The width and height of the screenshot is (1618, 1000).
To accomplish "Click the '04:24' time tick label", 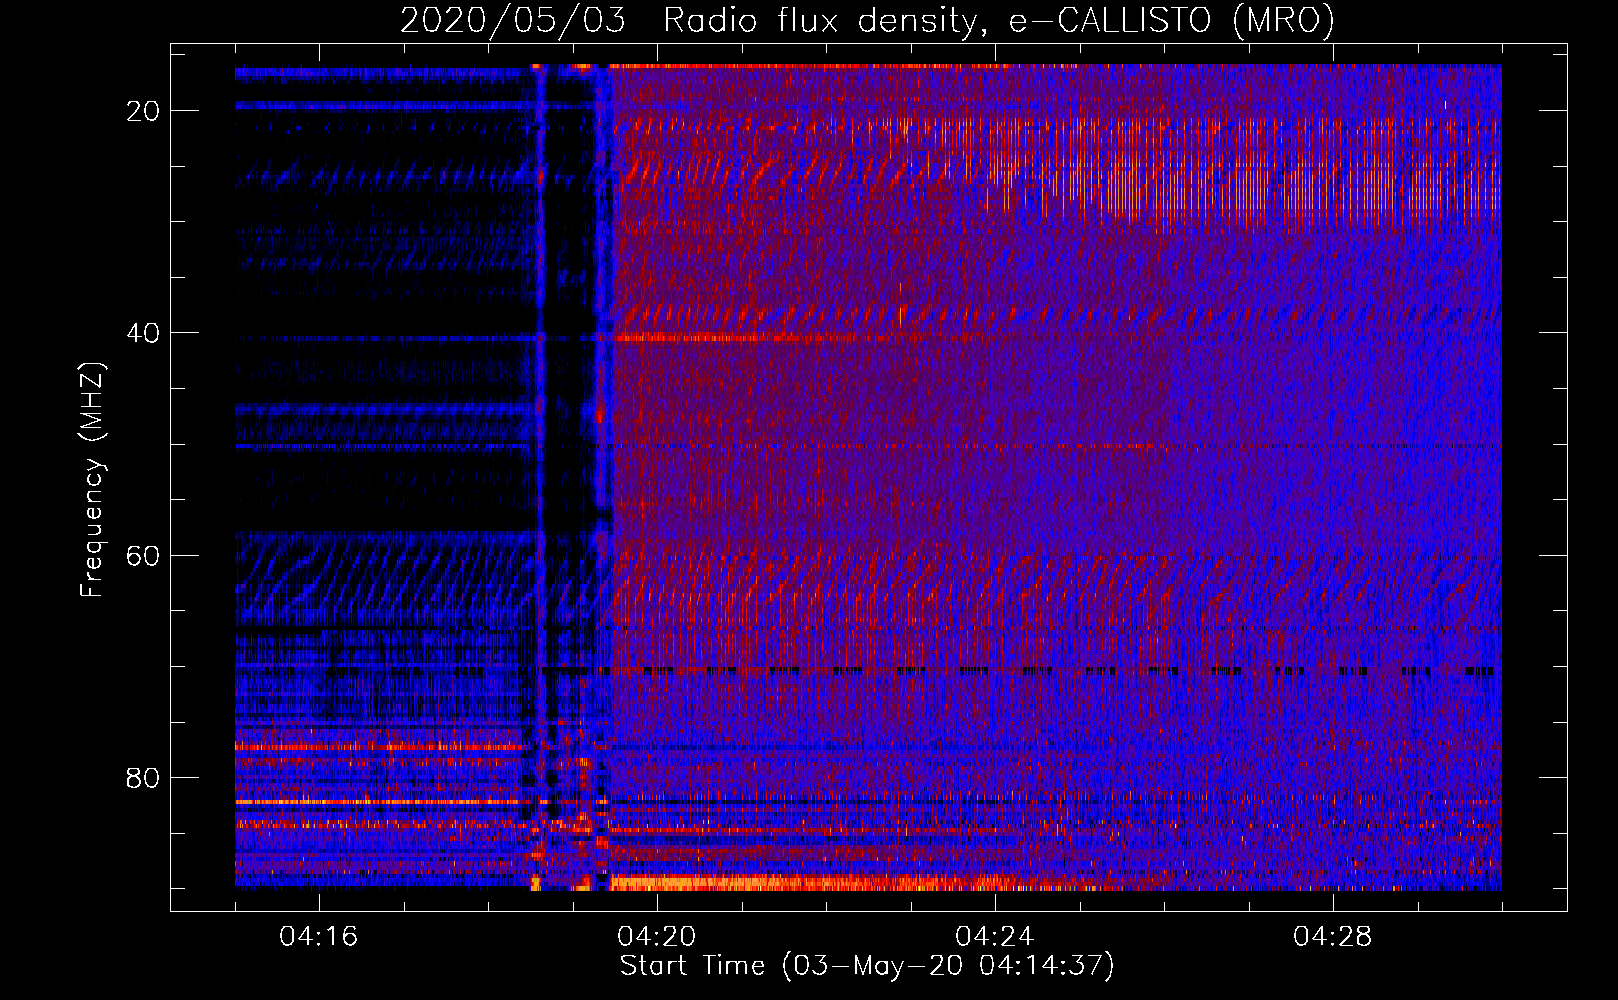I will (x=995, y=937).
